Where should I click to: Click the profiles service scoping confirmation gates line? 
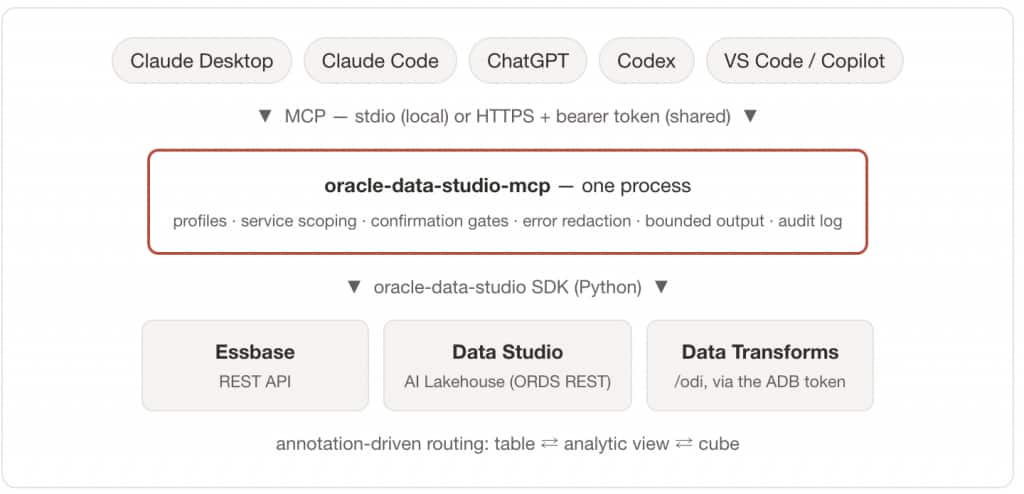pyautogui.click(x=507, y=221)
